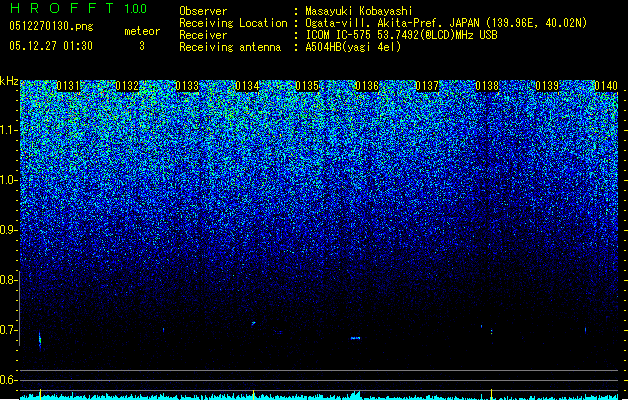
Task: Select the A504HB(yagi 4el) antenna text
Action: pos(353,47)
